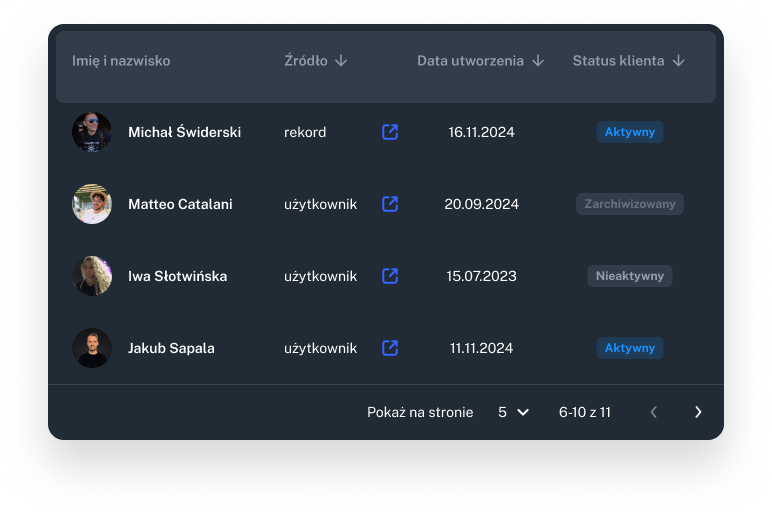Viewport: 772px width, 512px height.
Task: Open external link for Iwa Słotwińska
Action: pos(390,276)
